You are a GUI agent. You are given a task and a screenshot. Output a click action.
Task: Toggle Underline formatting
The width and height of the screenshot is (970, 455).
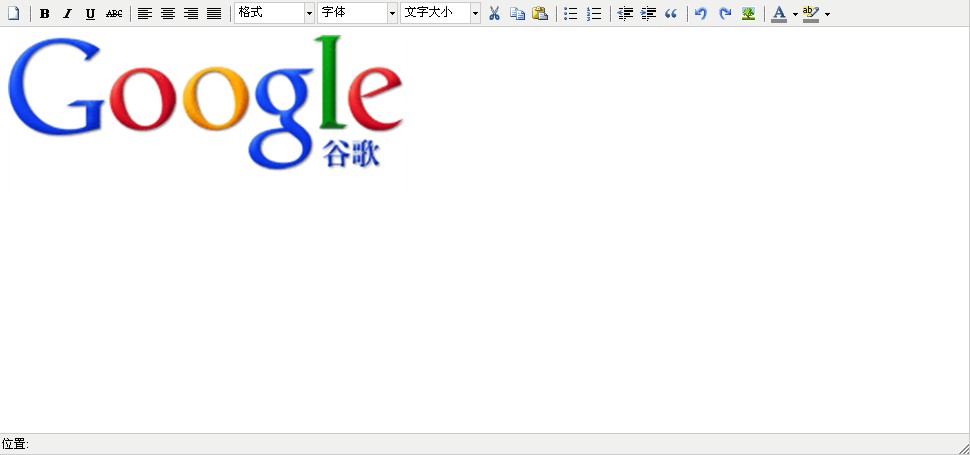tap(90, 13)
